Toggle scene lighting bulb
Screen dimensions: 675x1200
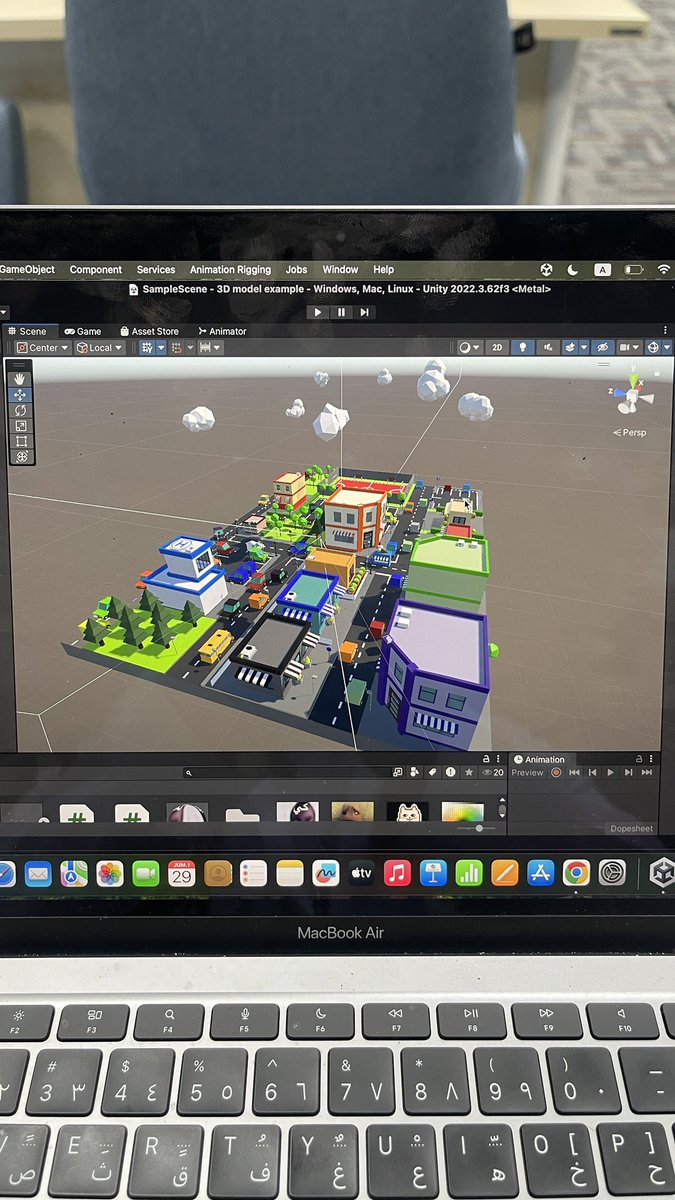click(x=522, y=347)
